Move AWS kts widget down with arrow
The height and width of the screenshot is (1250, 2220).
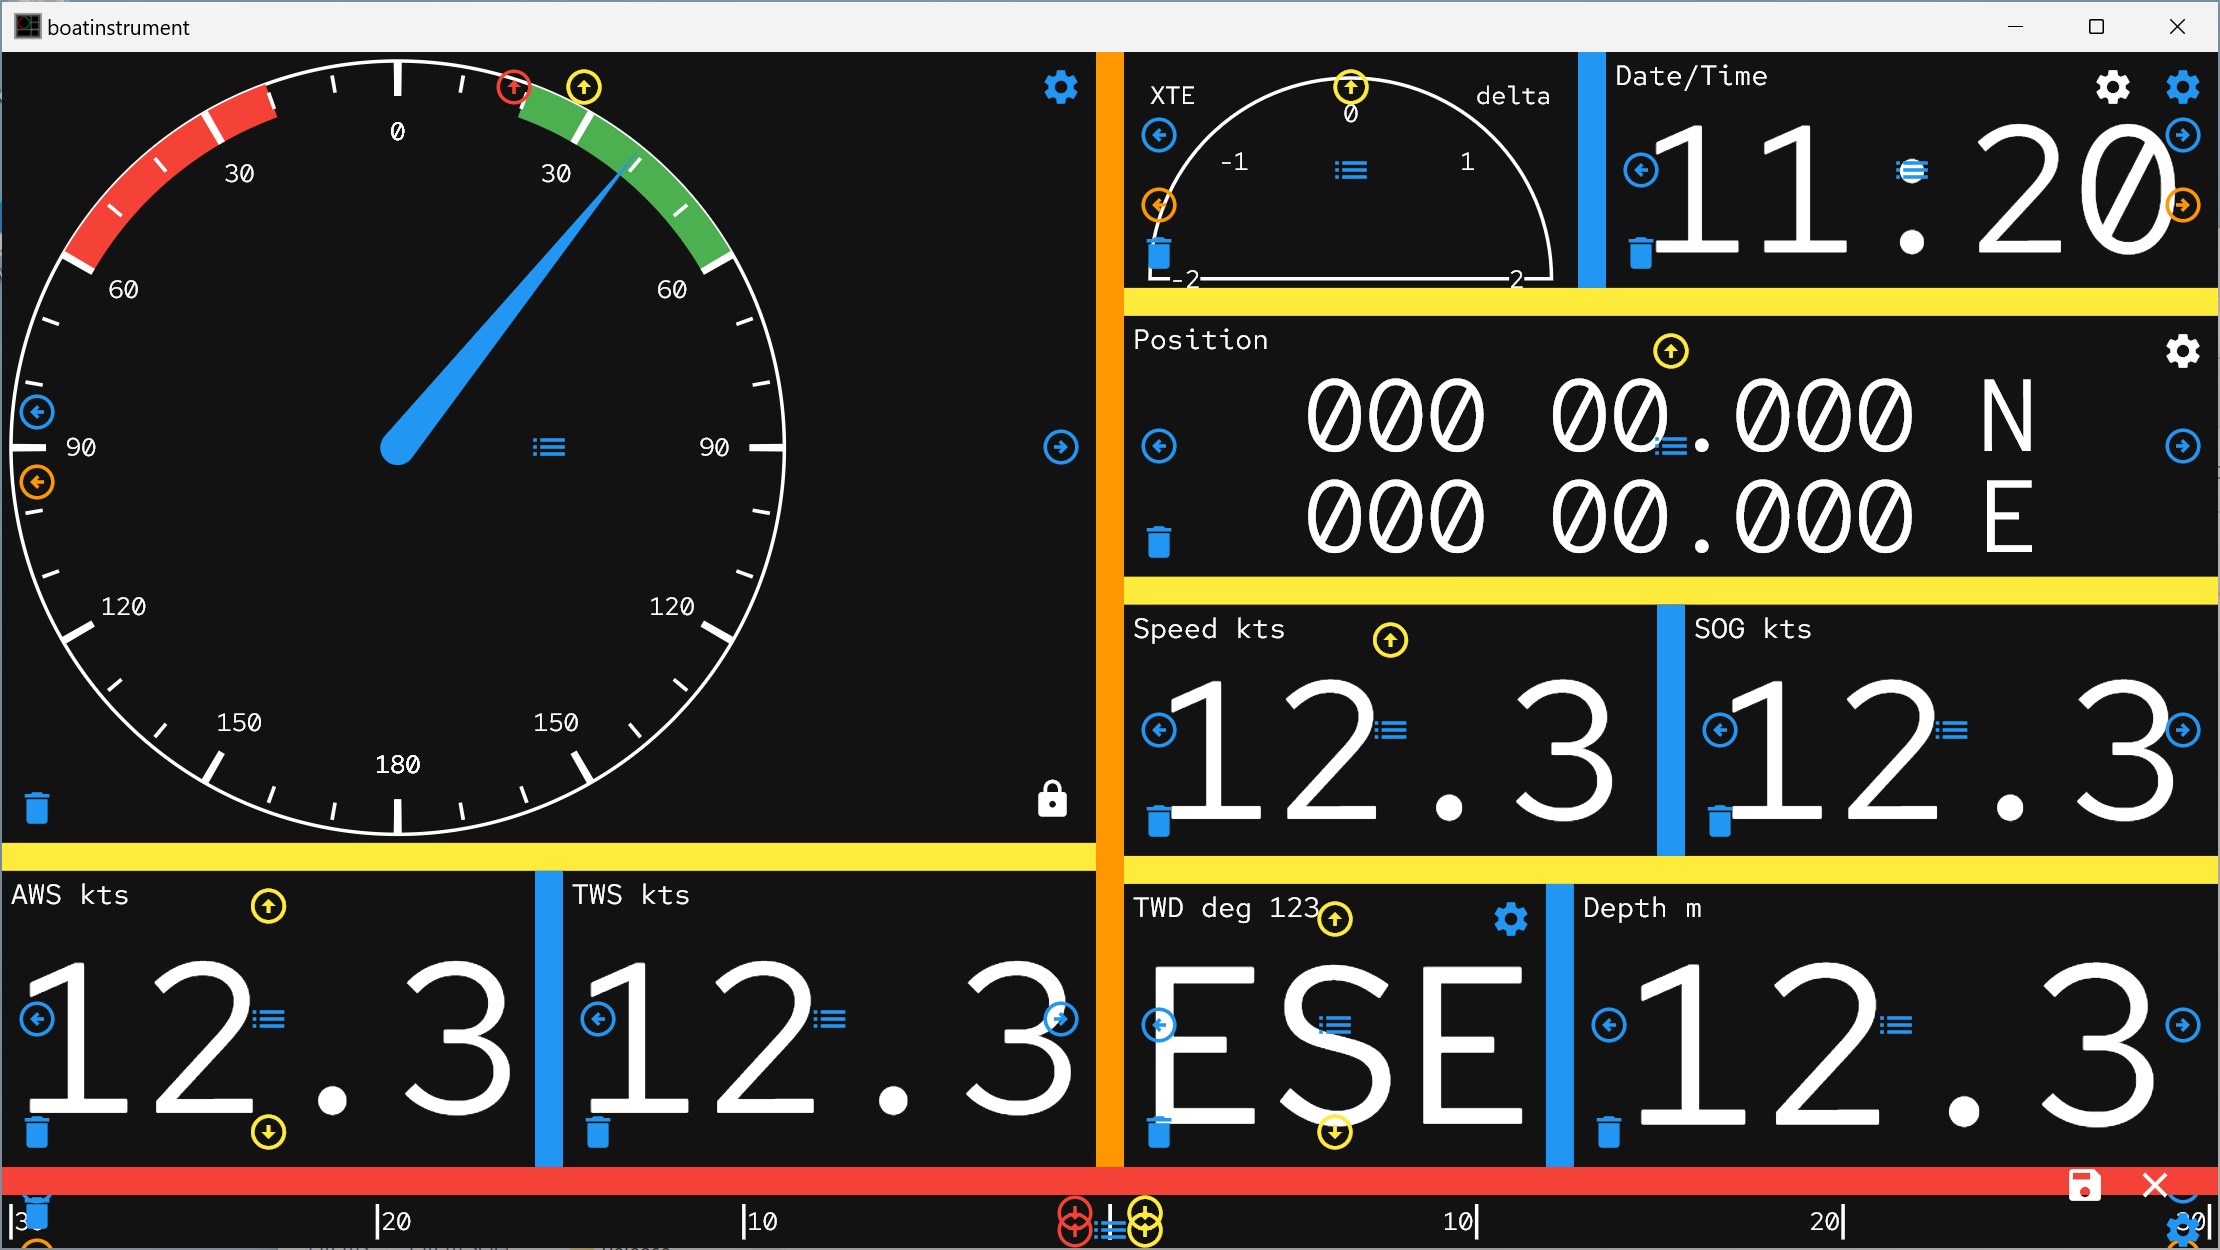pos(268,1132)
